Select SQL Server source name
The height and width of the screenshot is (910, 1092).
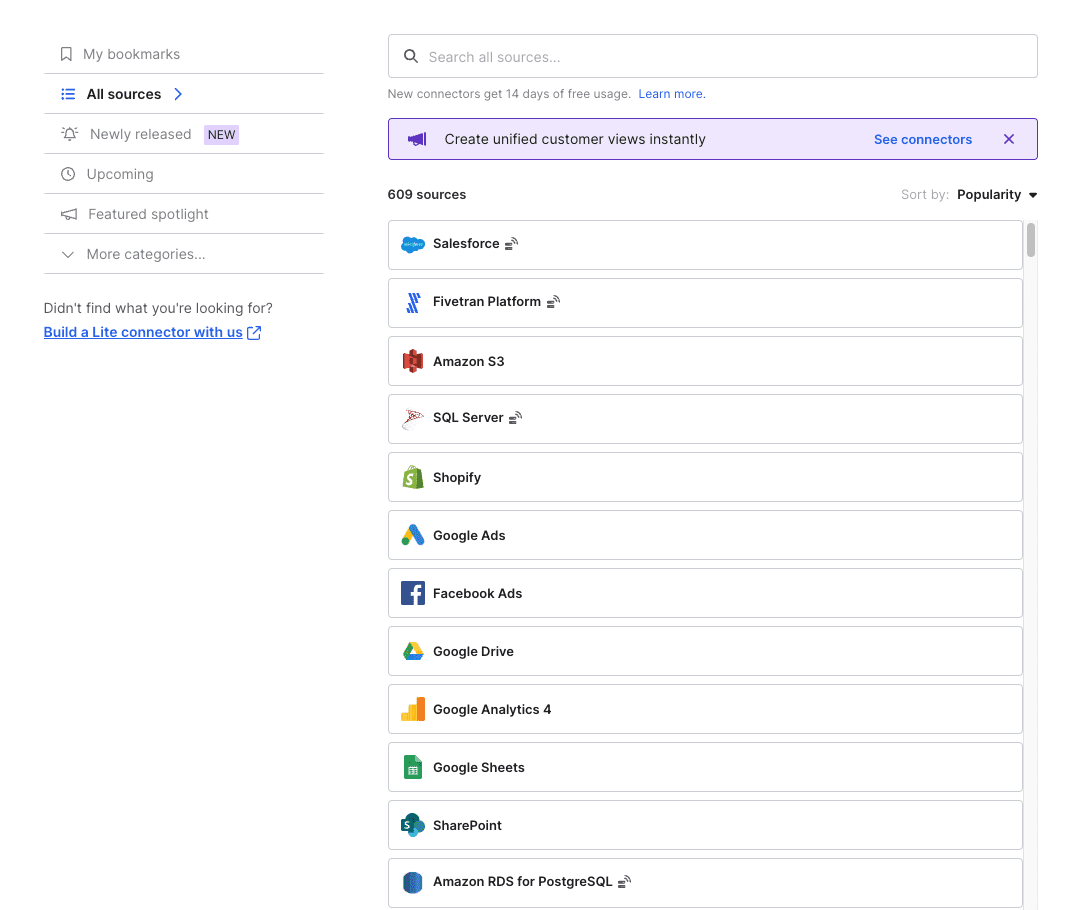(468, 418)
